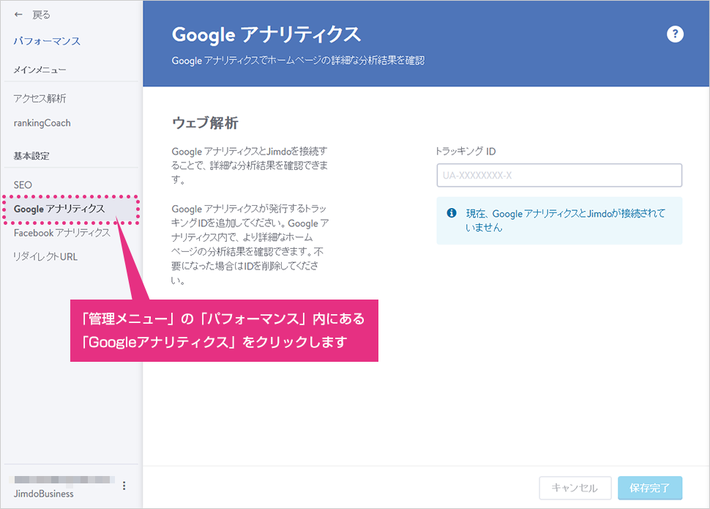Open パフォーマンス section heading
This screenshot has height=509, width=710.
(x=47, y=41)
